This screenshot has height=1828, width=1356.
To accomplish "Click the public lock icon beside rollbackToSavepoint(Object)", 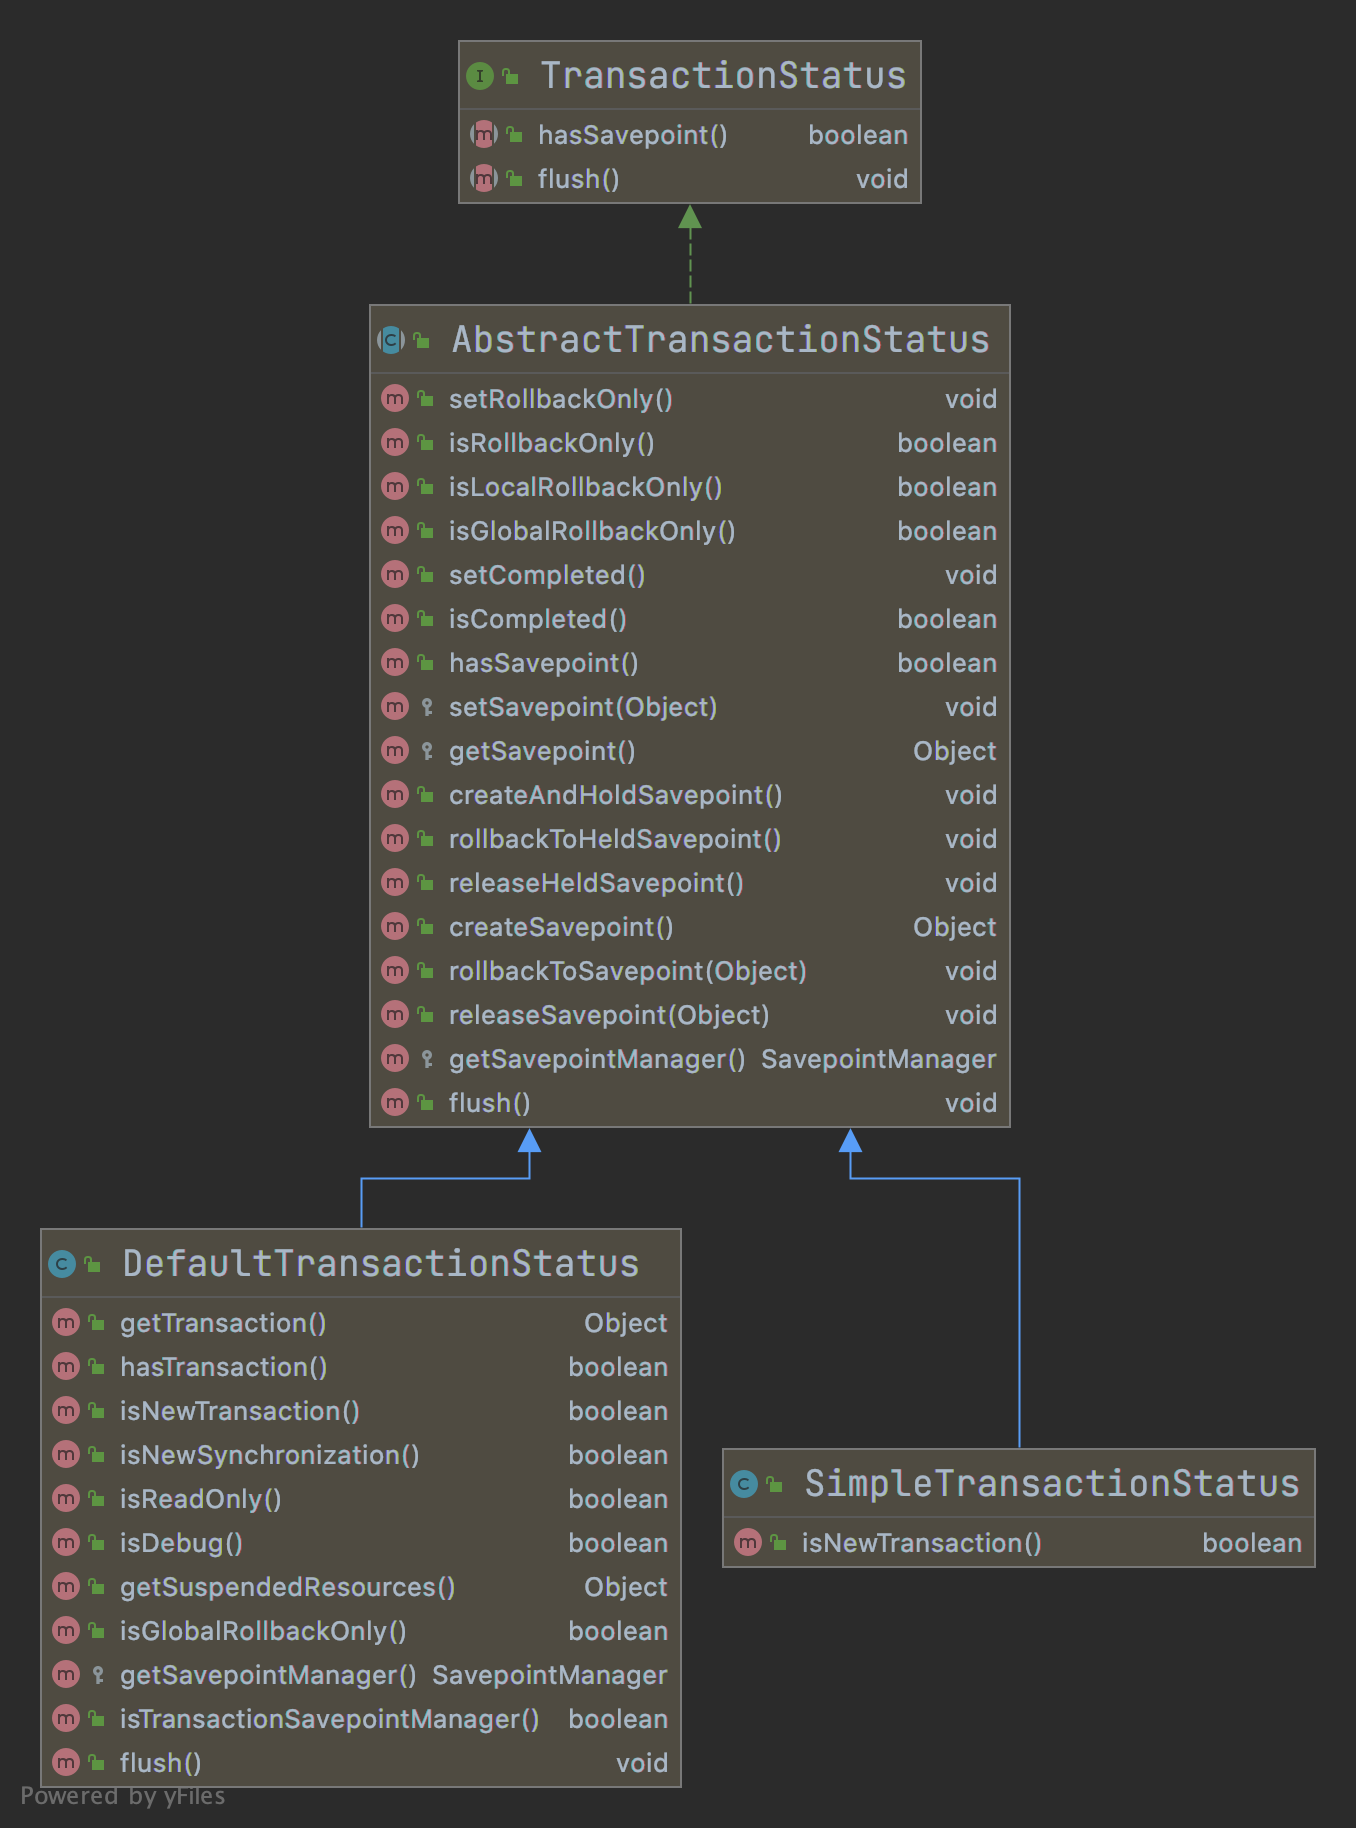I will pos(426,970).
